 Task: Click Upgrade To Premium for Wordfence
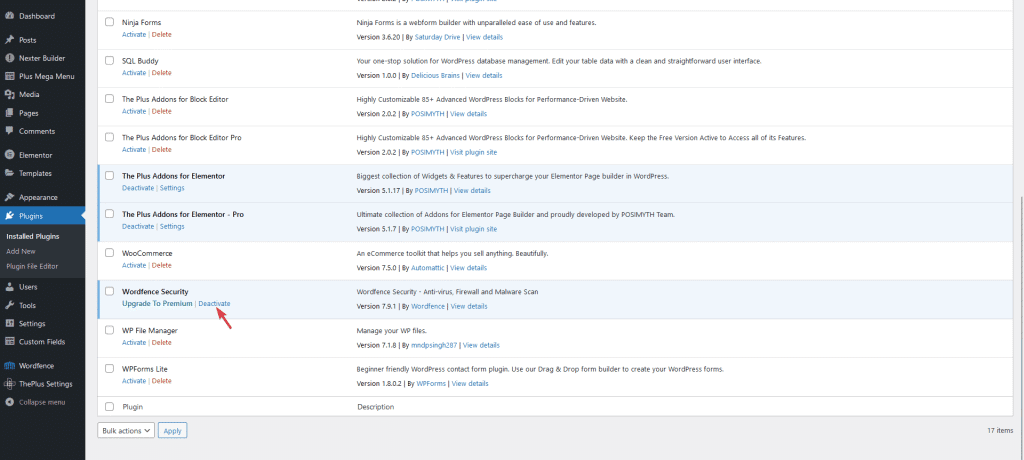[157, 303]
